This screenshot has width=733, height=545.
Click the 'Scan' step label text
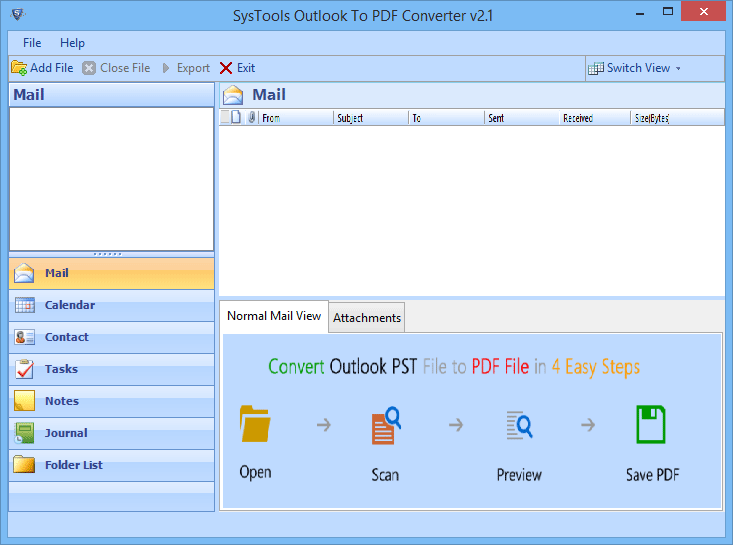click(385, 475)
